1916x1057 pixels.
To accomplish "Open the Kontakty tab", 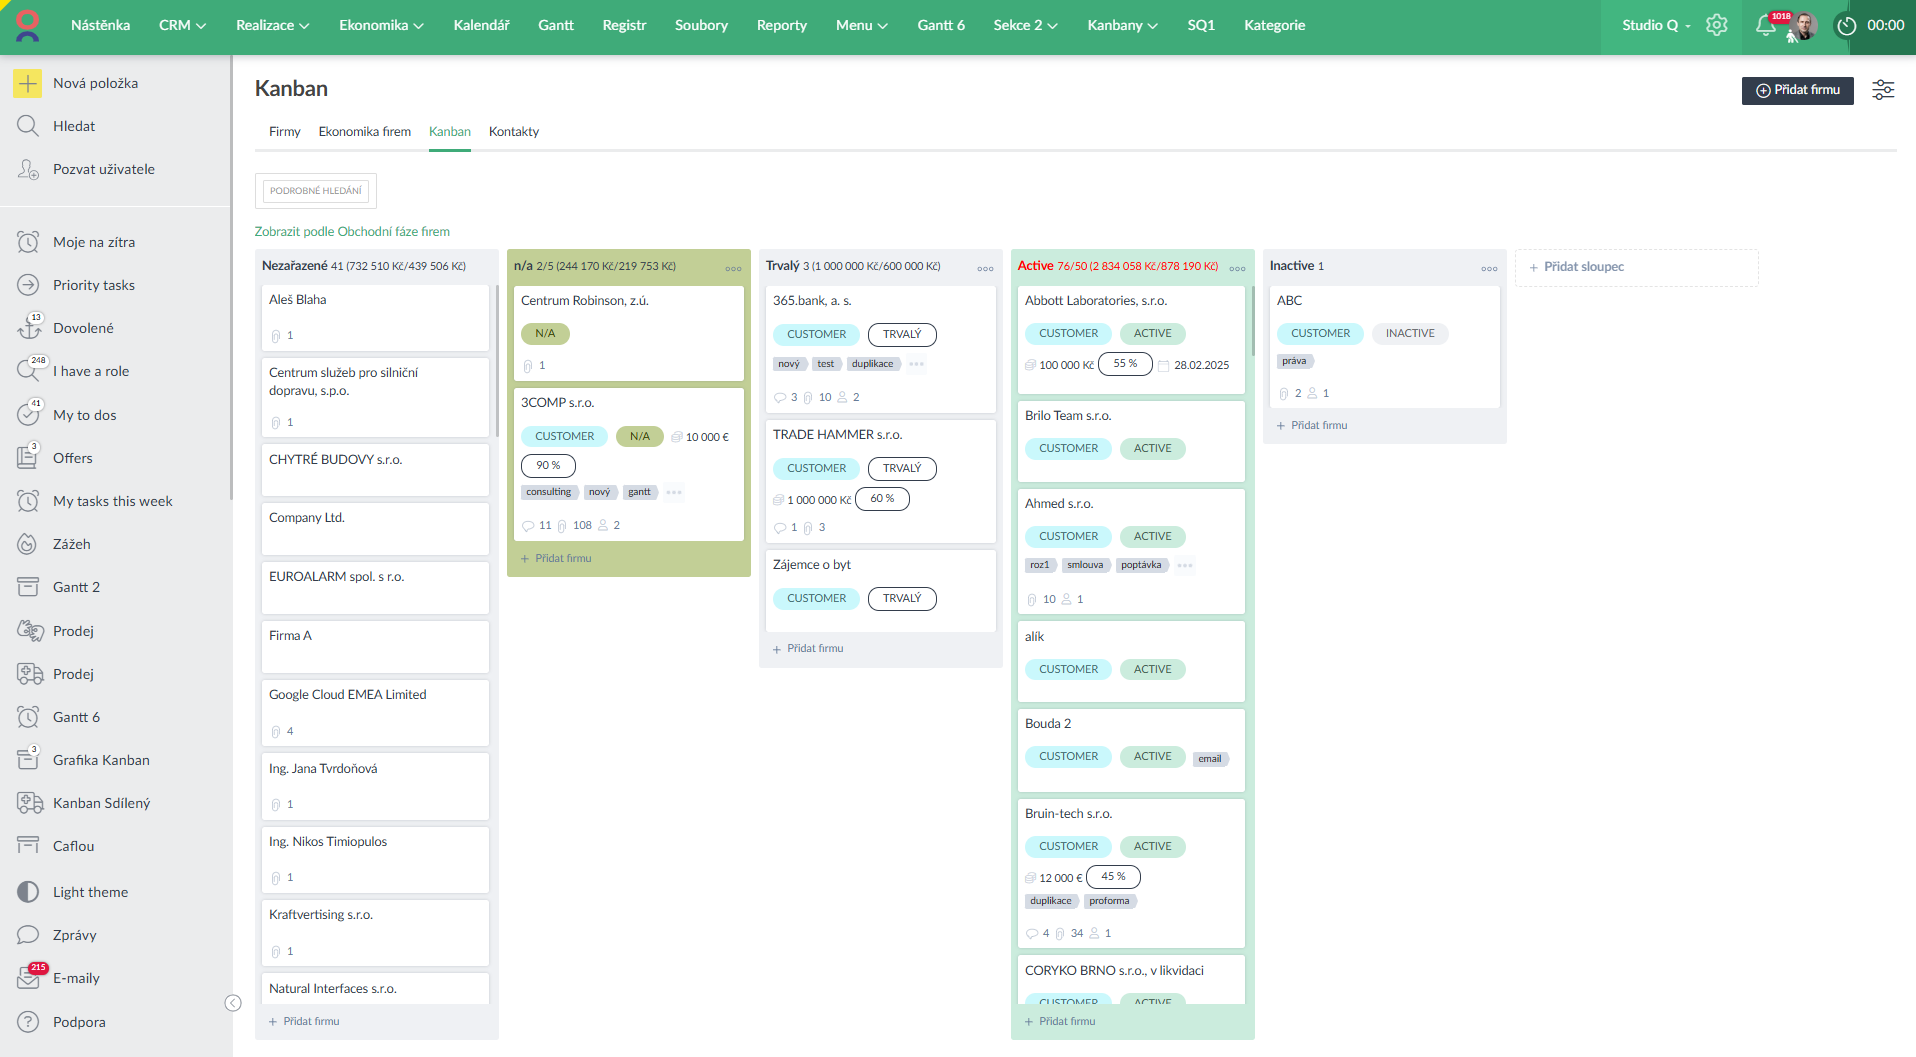I will click(x=513, y=131).
